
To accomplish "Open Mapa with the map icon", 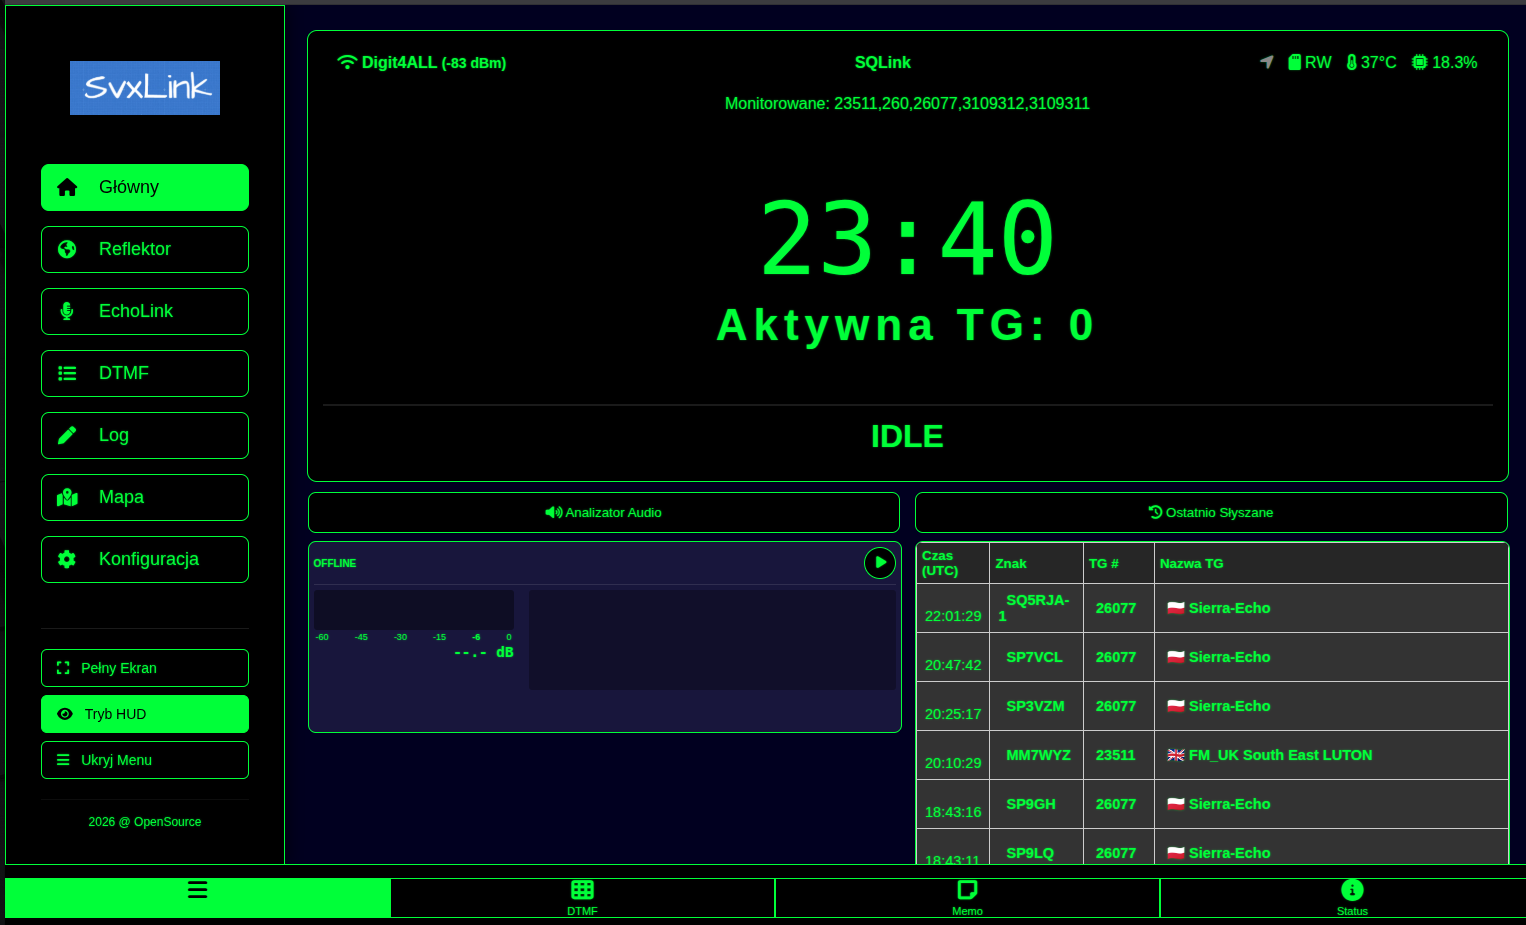I will tap(67, 497).
